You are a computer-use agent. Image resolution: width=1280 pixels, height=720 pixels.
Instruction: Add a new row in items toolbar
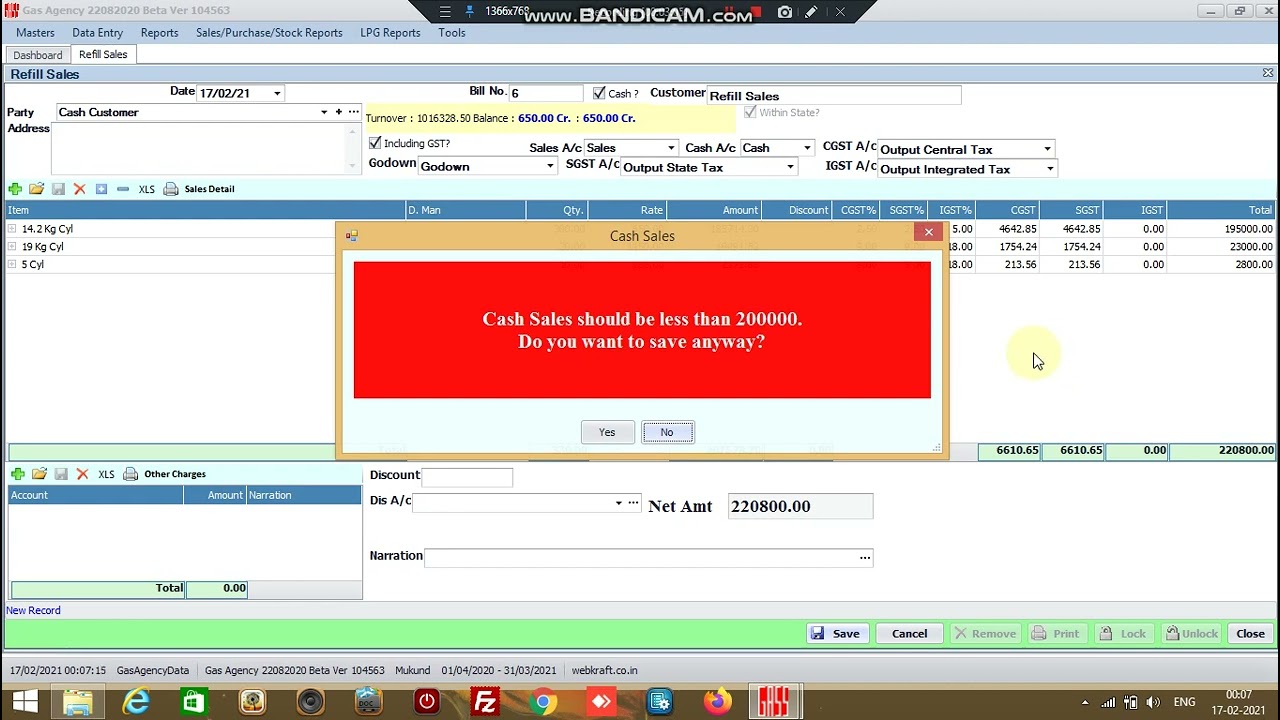tap(15, 189)
